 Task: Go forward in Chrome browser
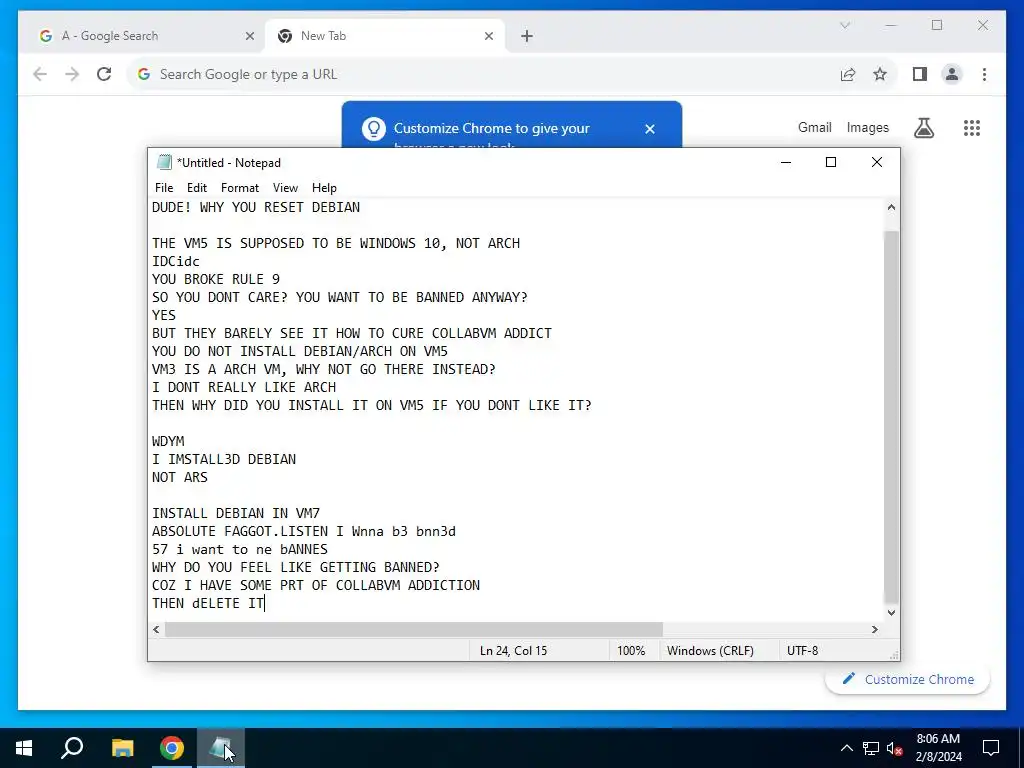click(72, 74)
